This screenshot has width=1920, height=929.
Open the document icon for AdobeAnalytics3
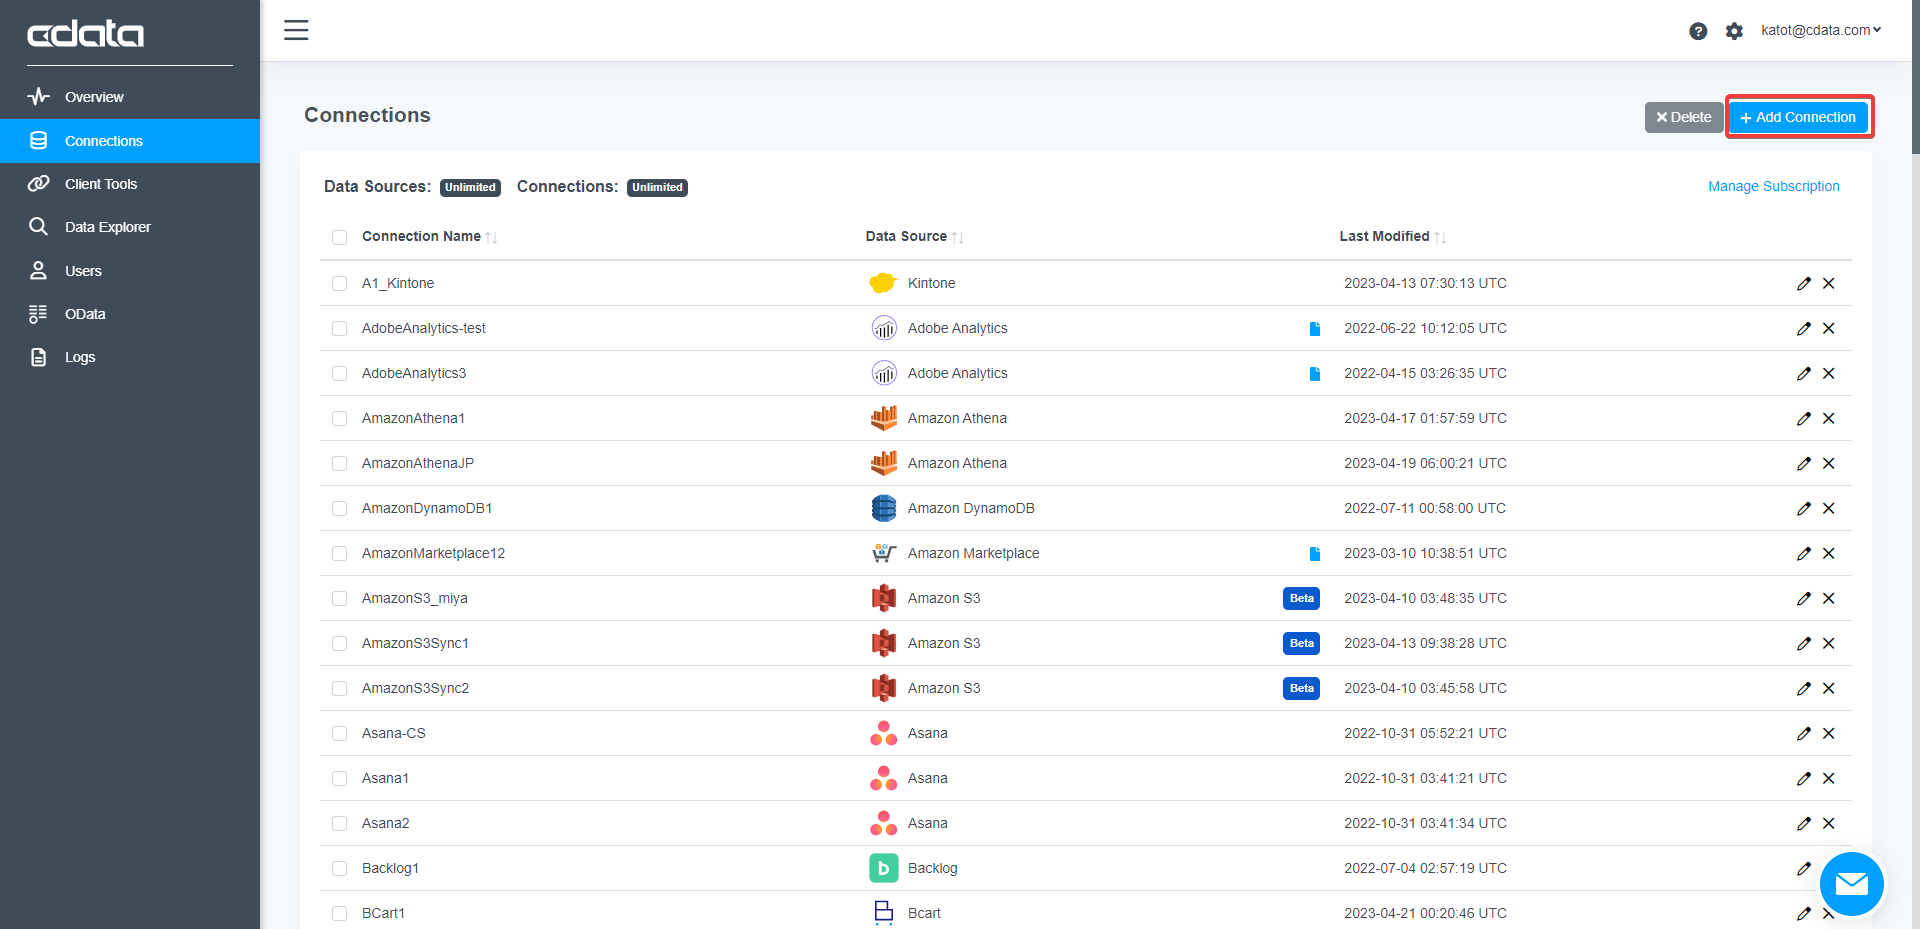pyautogui.click(x=1315, y=374)
